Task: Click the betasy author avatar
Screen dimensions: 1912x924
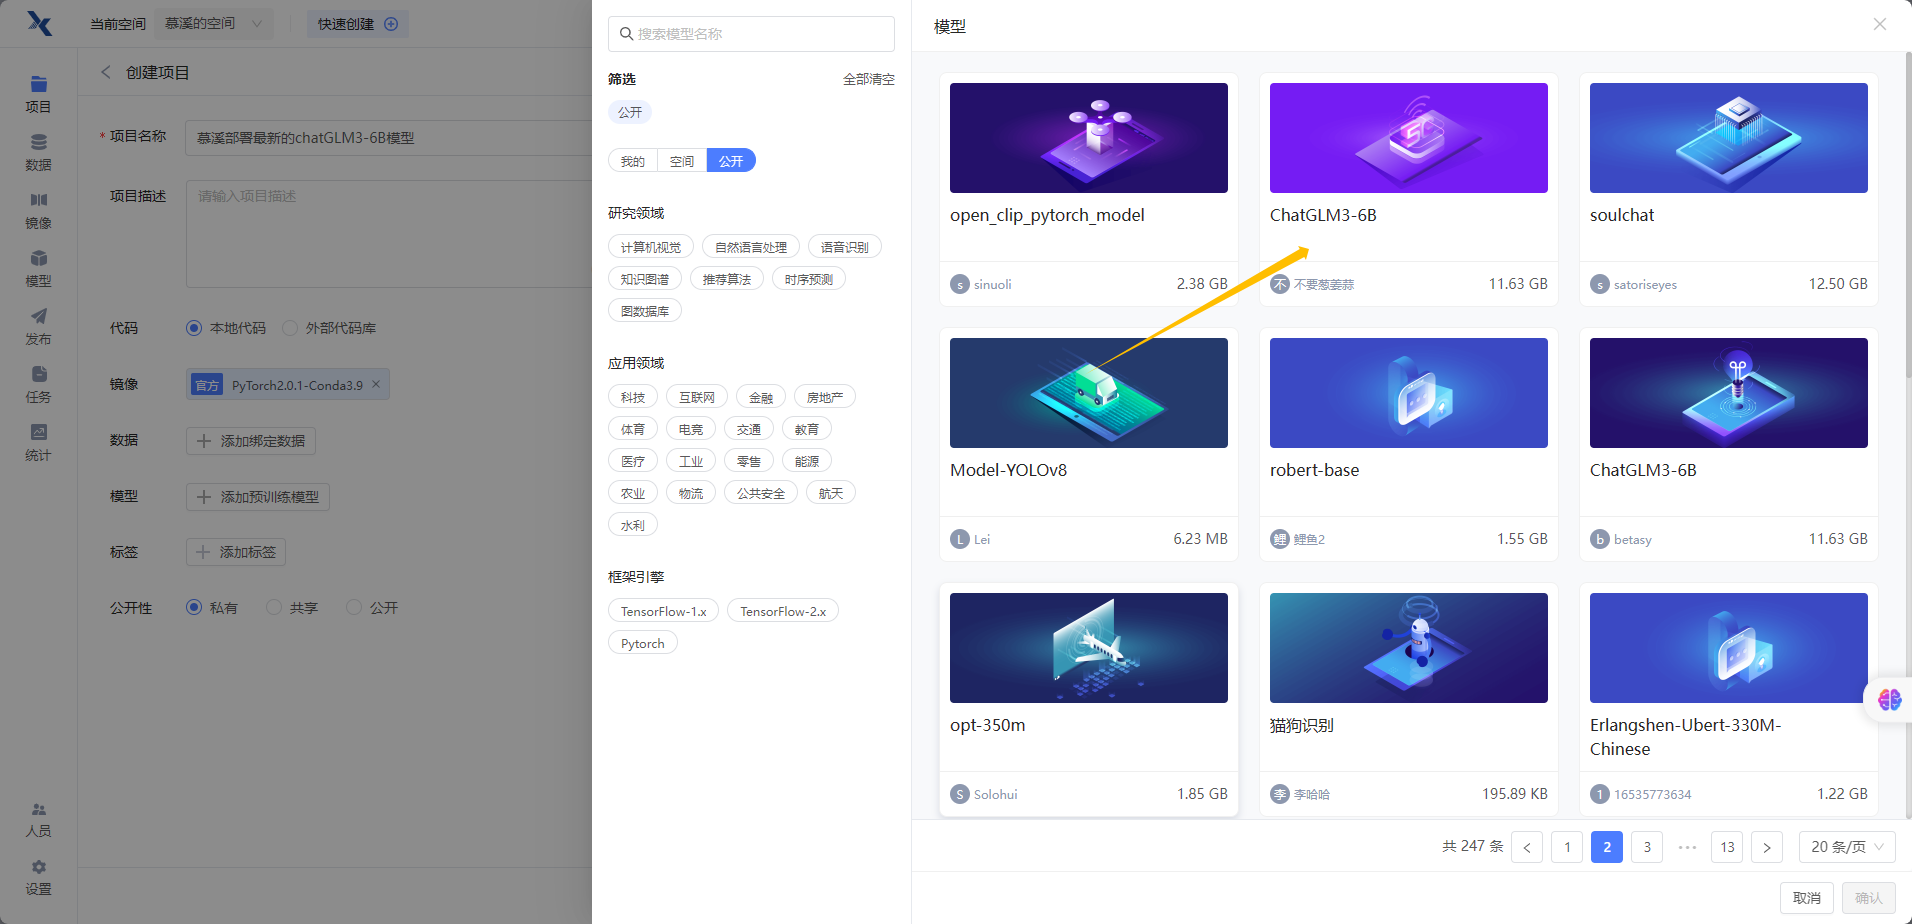Action: (1600, 539)
